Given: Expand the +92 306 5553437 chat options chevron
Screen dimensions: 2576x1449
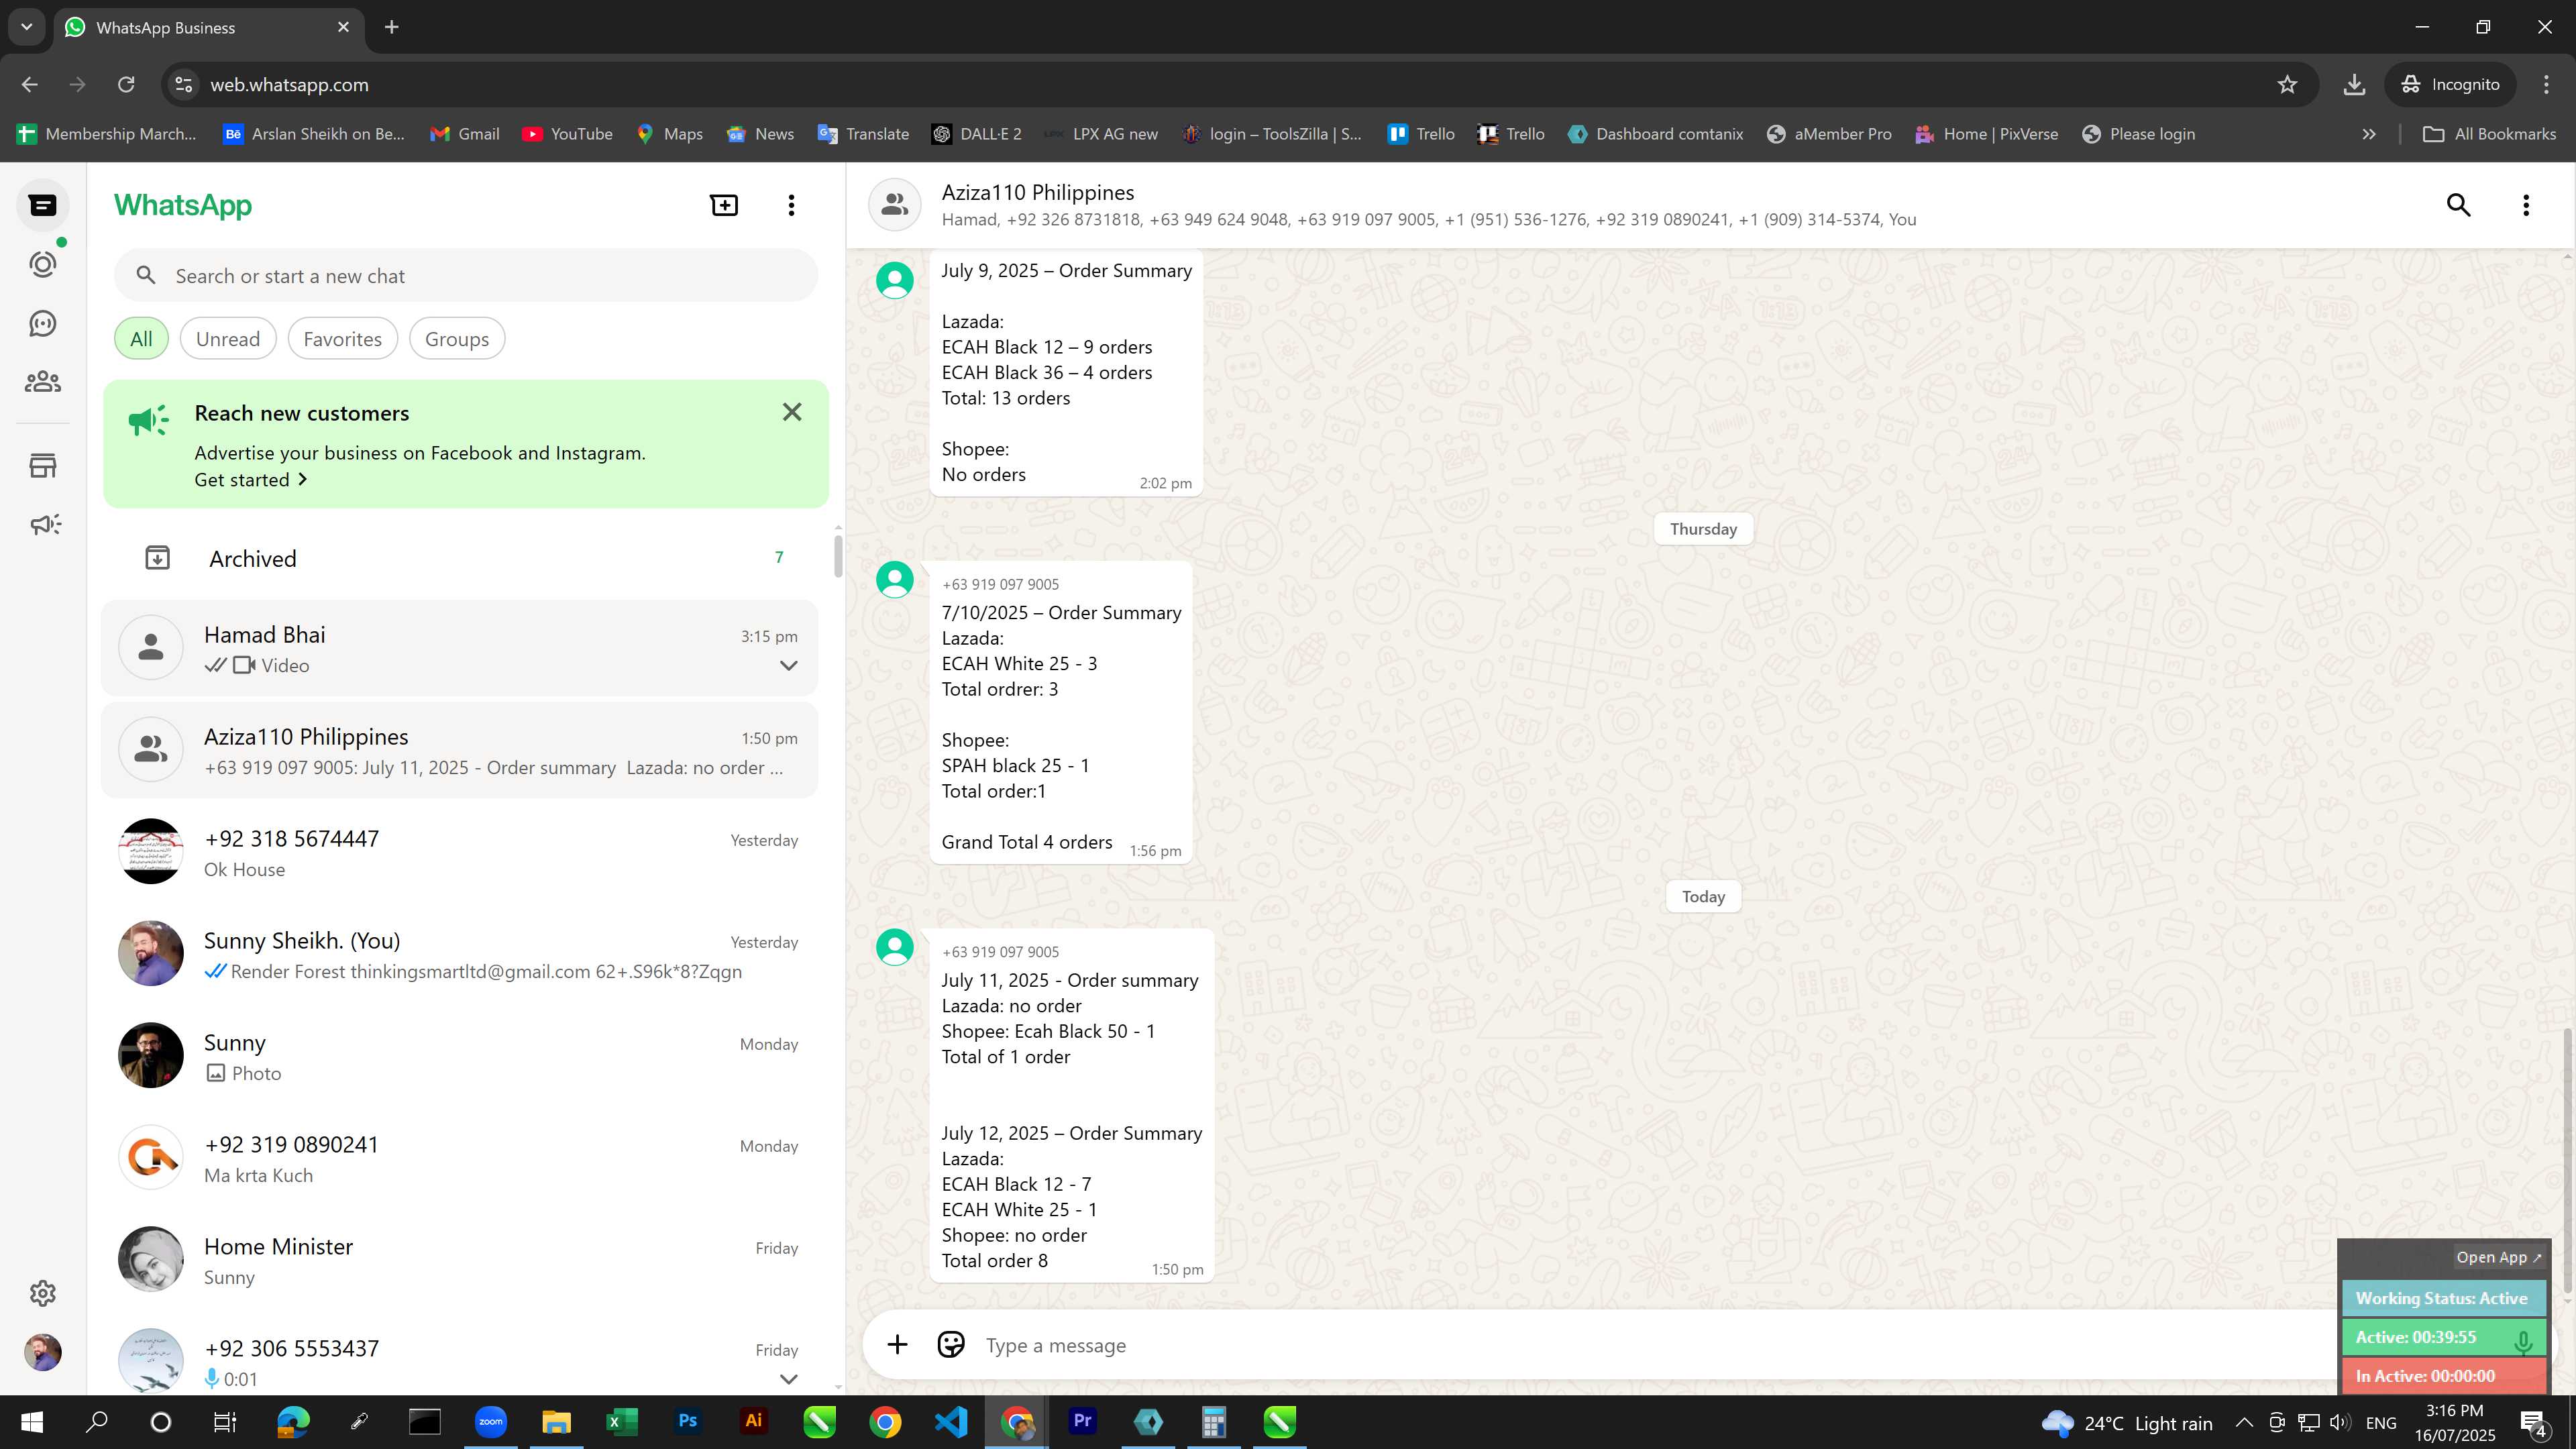Looking at the screenshot, I should tap(788, 1379).
